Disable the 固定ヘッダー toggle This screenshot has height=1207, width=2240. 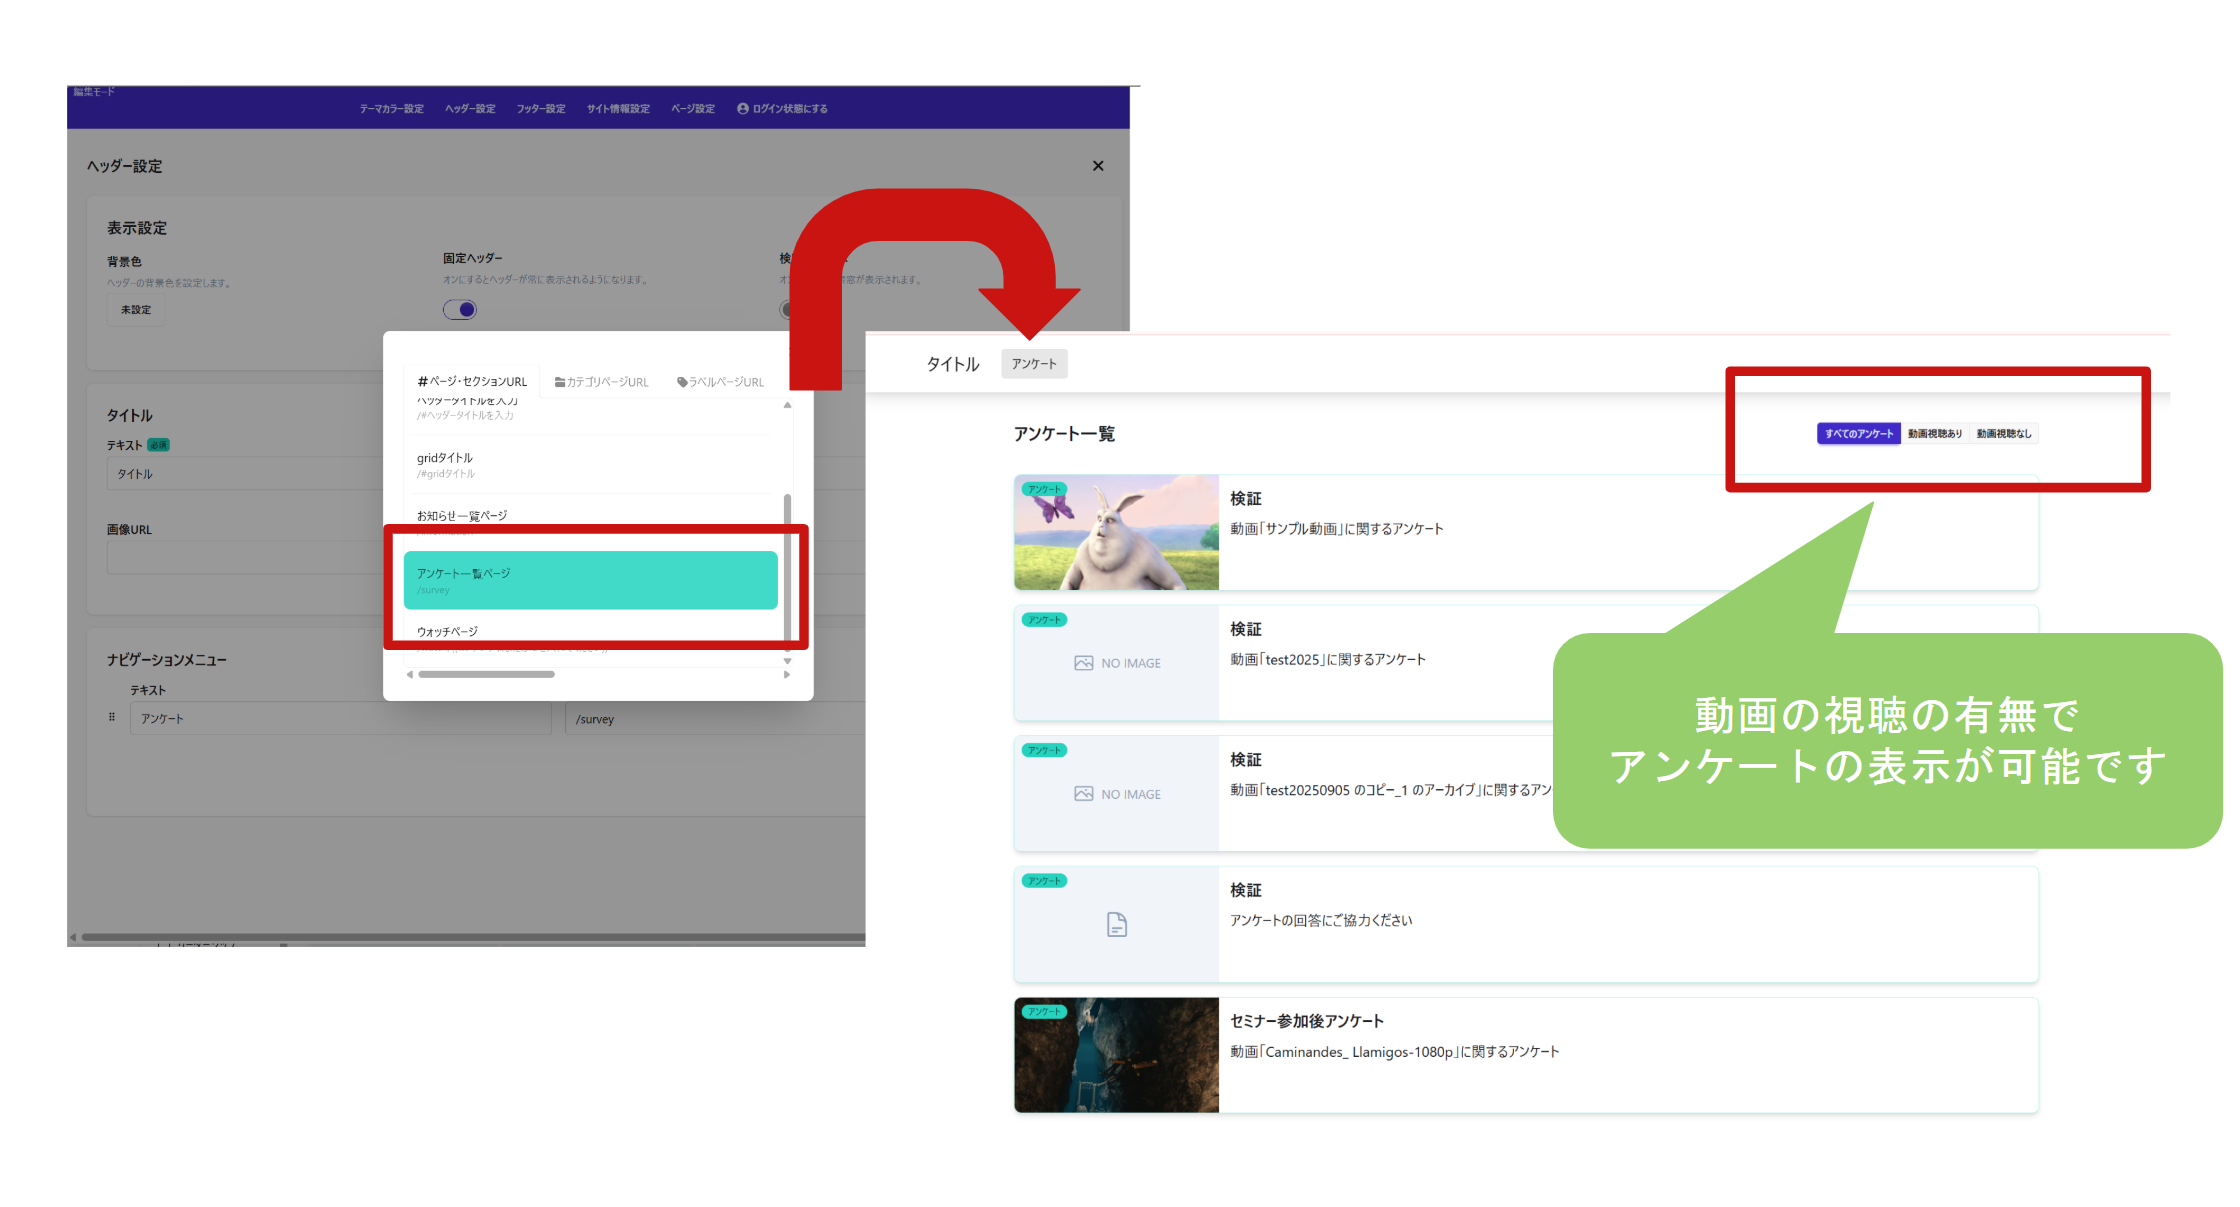(459, 310)
